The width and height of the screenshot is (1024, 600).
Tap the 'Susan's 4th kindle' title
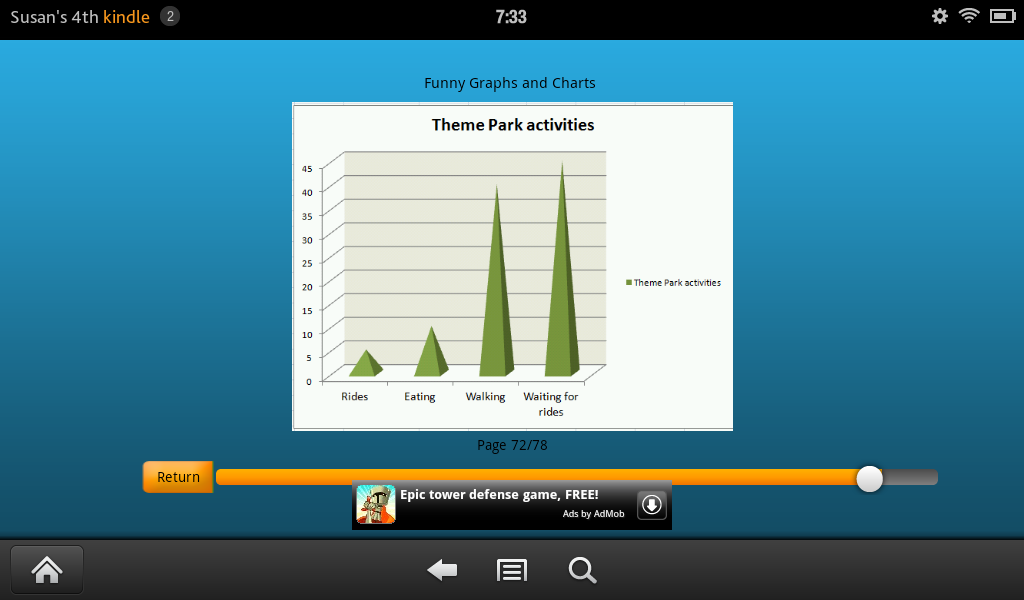coord(78,16)
